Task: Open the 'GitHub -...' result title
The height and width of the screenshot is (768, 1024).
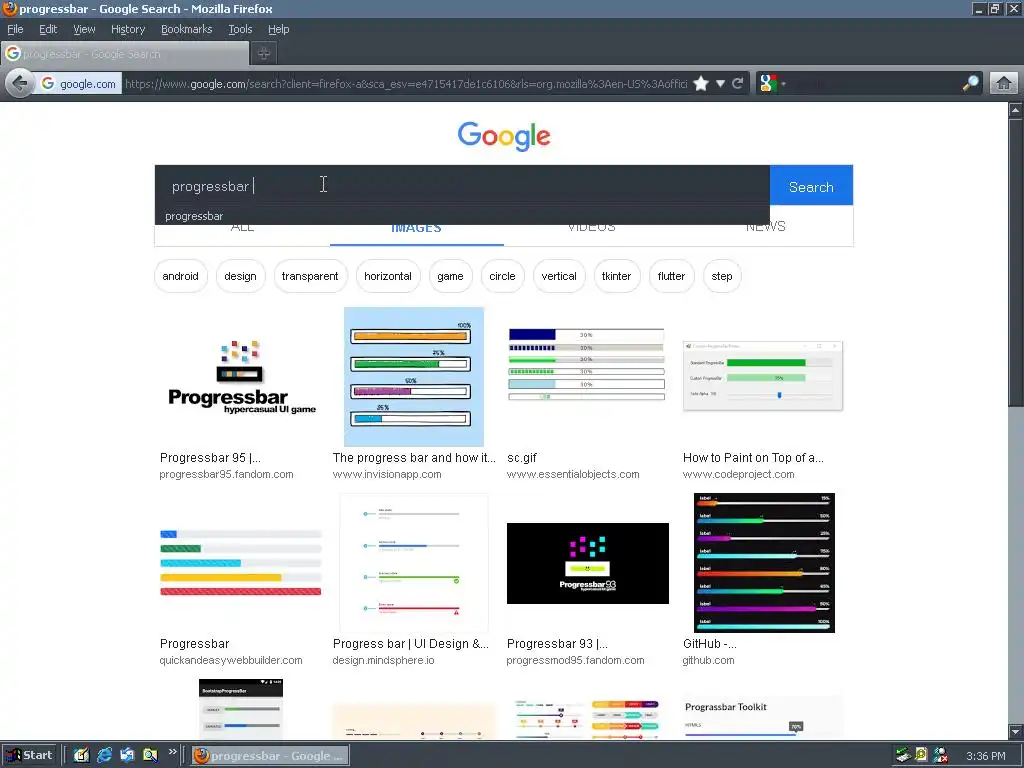Action: (x=709, y=644)
